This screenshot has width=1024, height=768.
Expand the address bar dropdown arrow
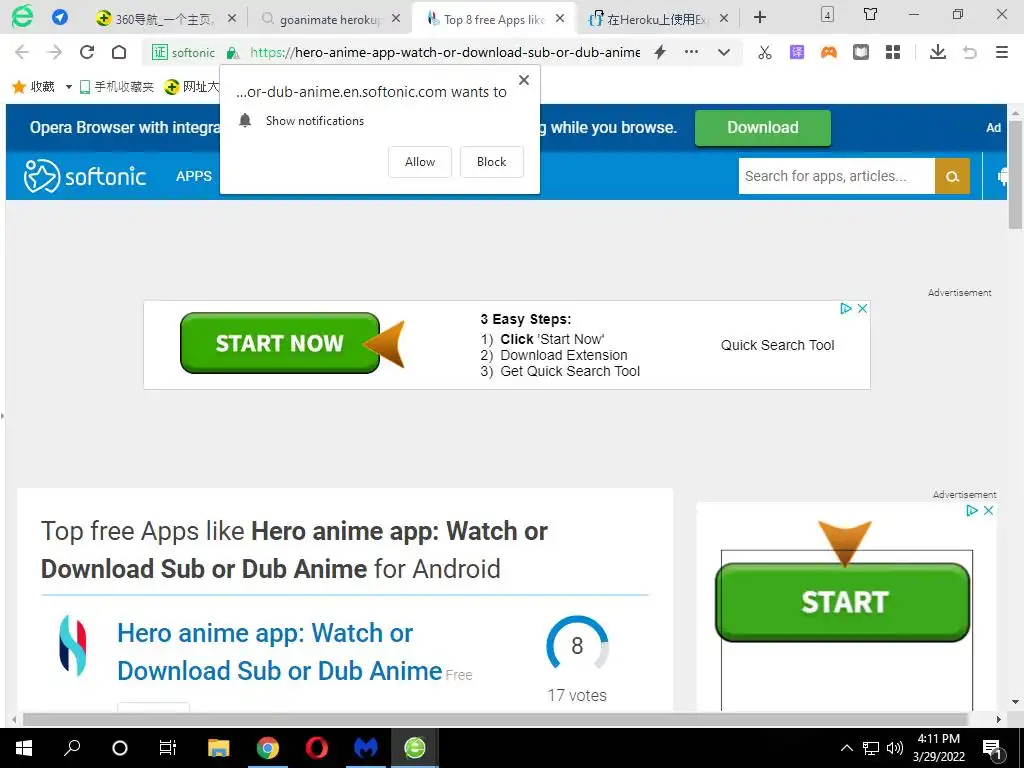(724, 52)
